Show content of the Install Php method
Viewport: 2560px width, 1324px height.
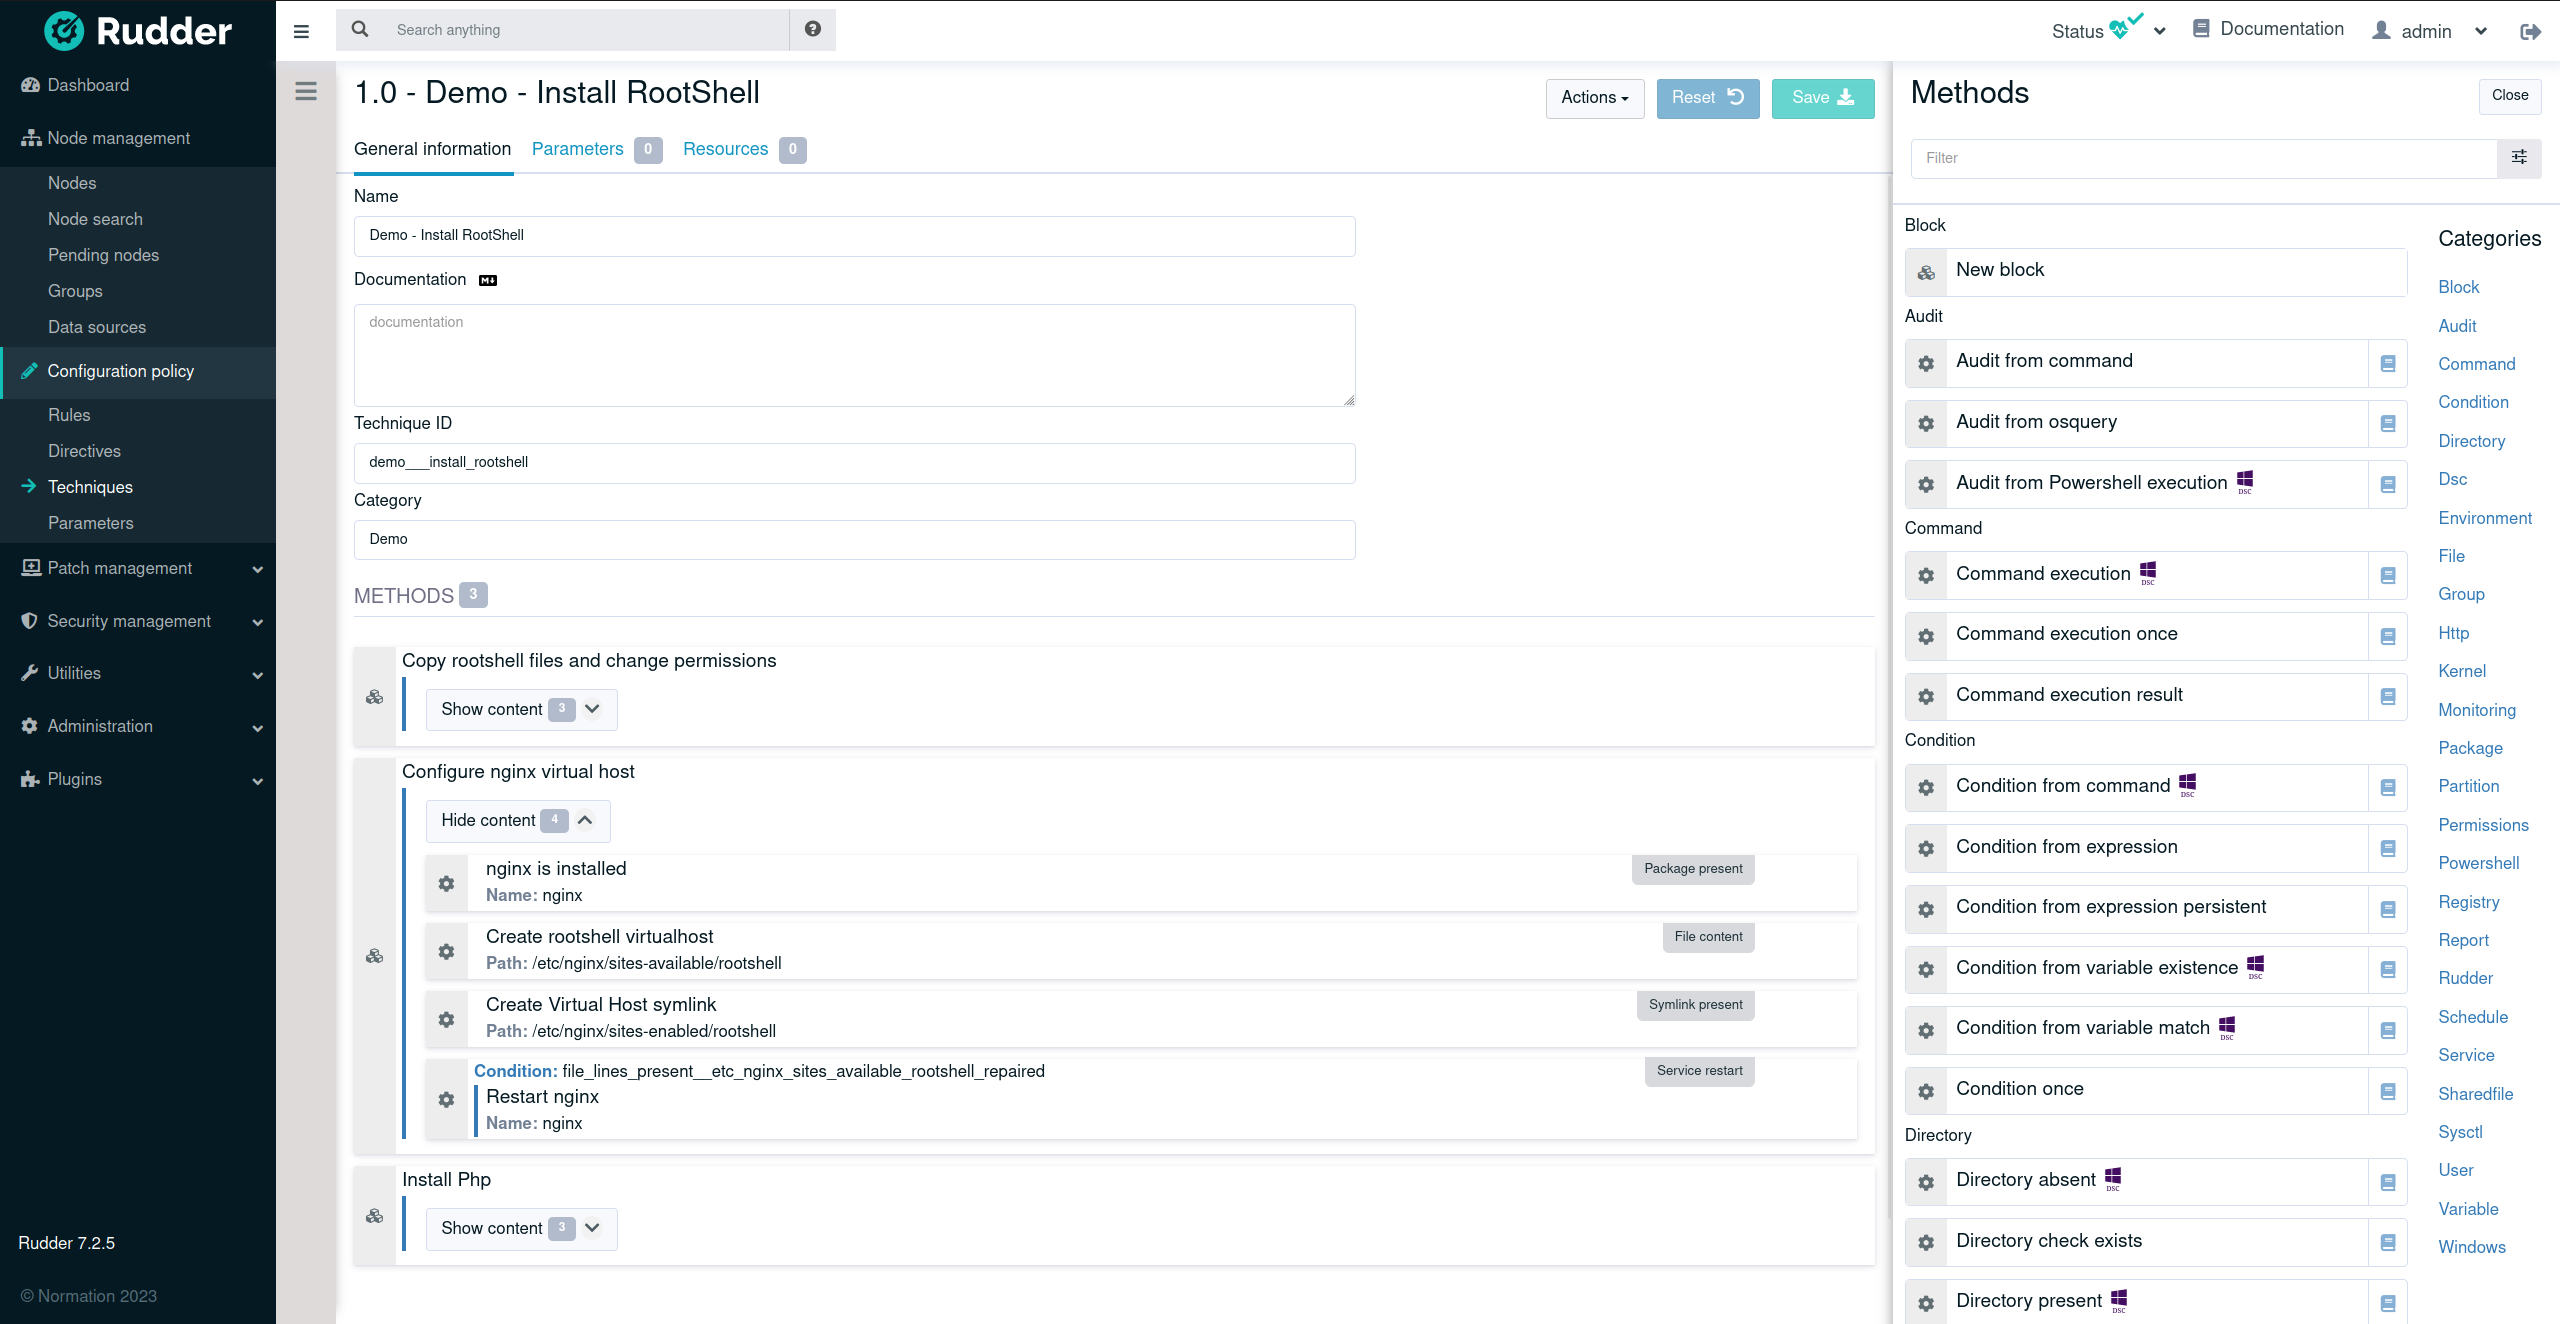(x=520, y=1228)
